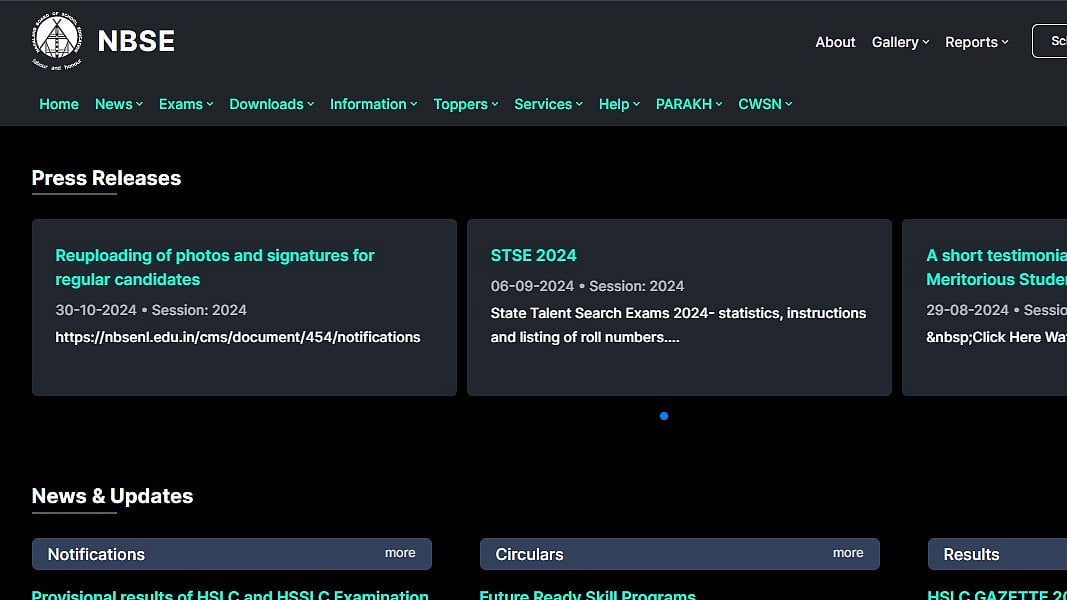
Task: Expand the Exams dropdown menu
Action: 186,104
